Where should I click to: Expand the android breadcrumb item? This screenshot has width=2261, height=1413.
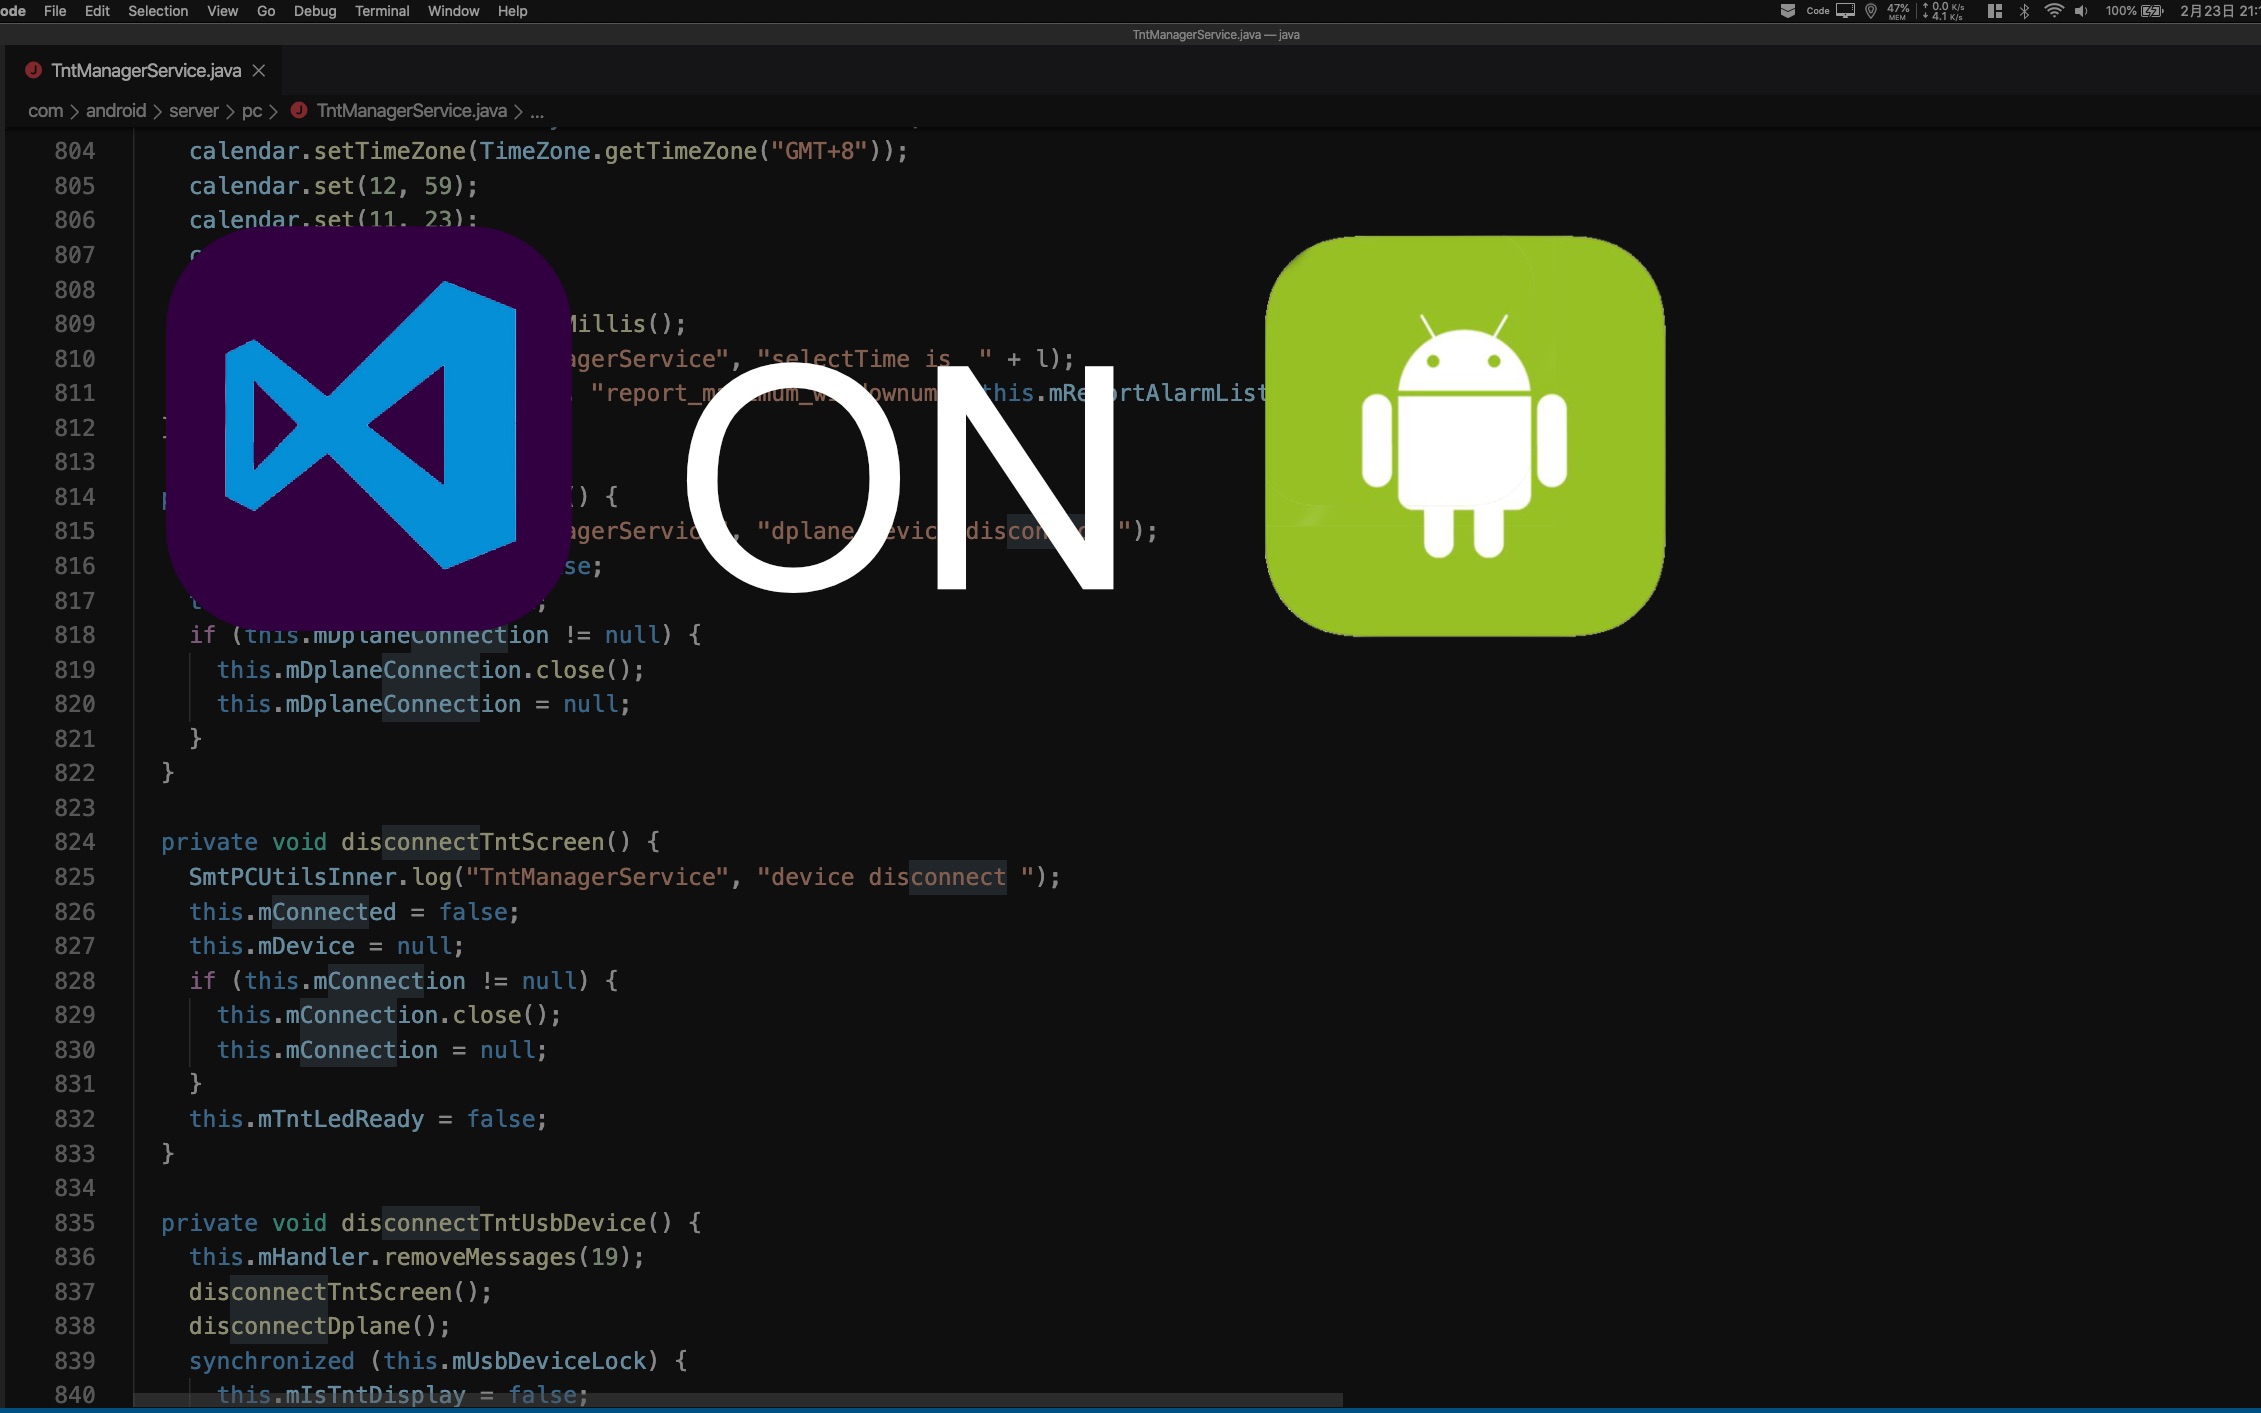117,110
